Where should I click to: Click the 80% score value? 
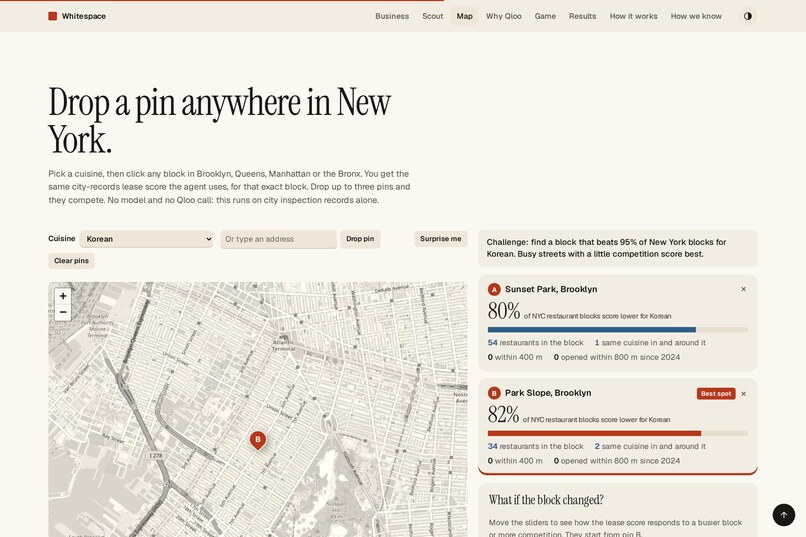504,311
